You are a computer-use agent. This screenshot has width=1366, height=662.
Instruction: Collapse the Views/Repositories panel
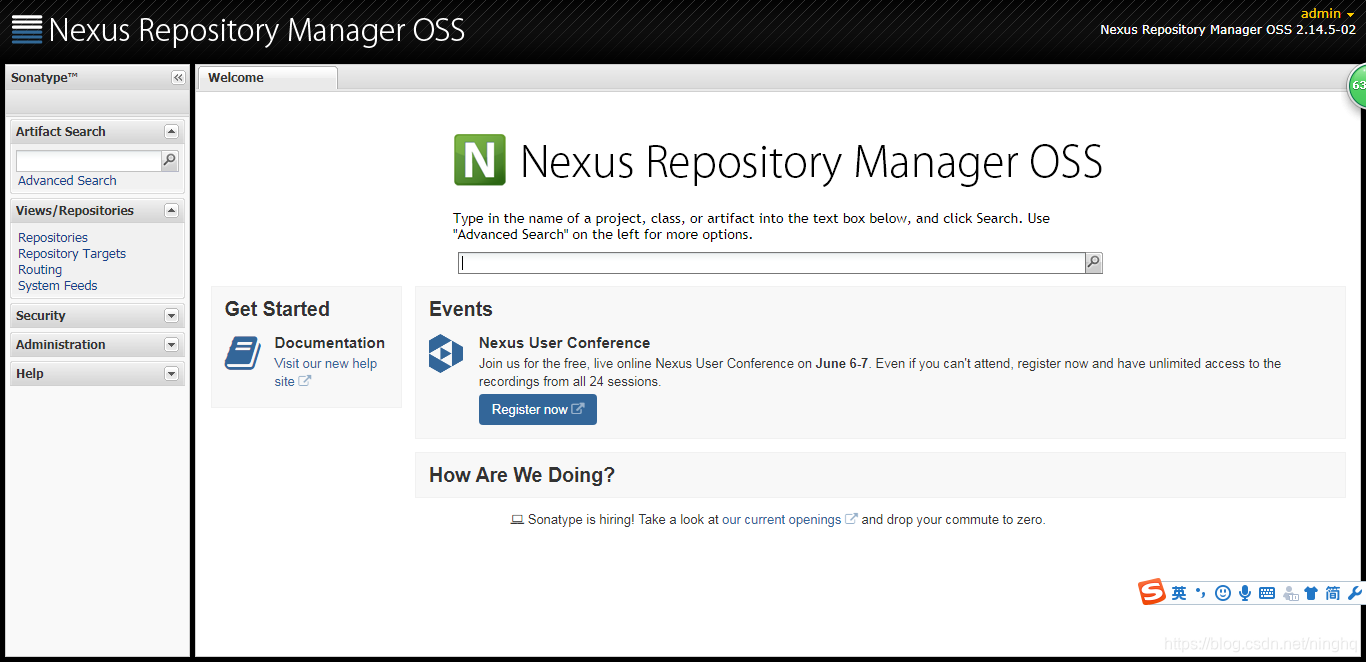[x=171, y=211]
